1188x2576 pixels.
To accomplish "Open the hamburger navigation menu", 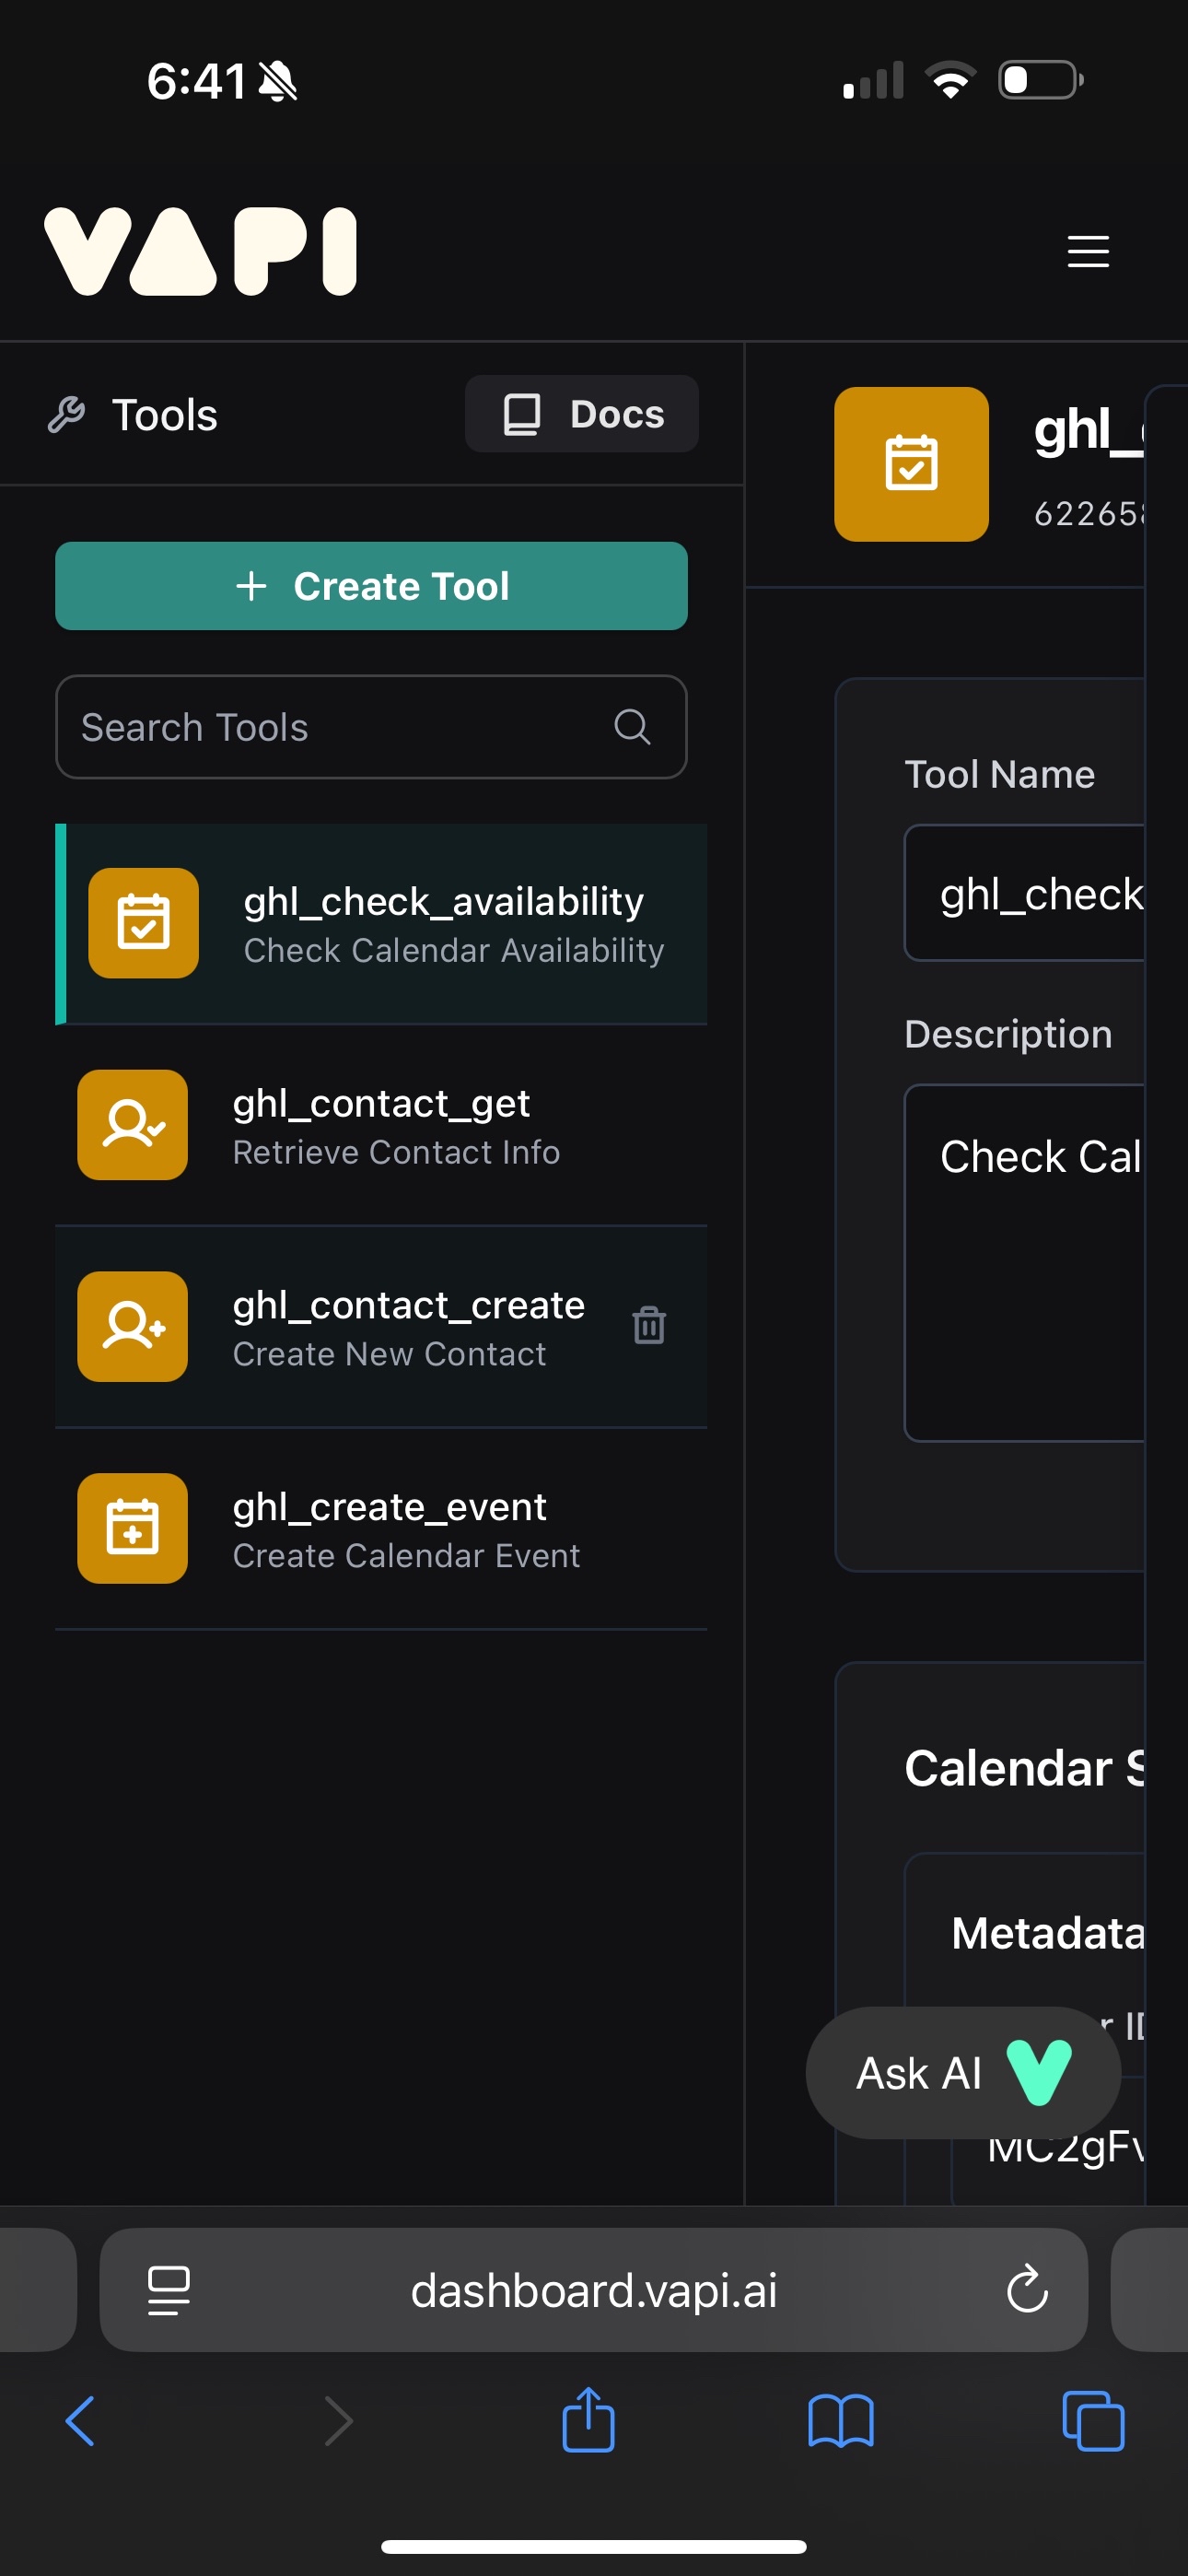I will click(1087, 251).
